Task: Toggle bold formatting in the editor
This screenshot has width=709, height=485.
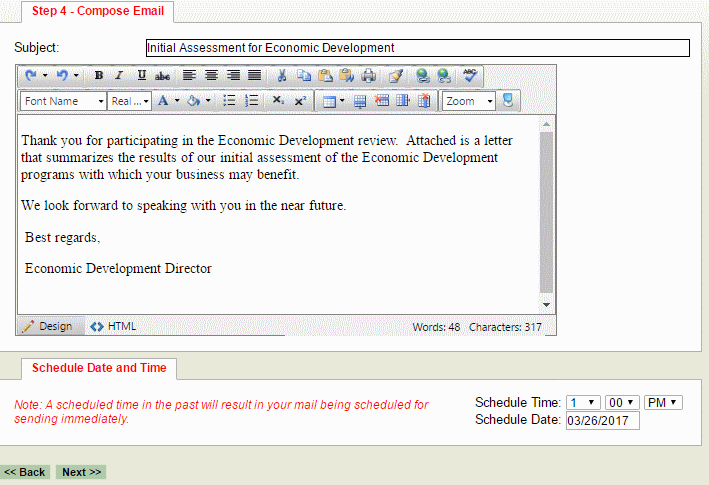Action: 99,75
